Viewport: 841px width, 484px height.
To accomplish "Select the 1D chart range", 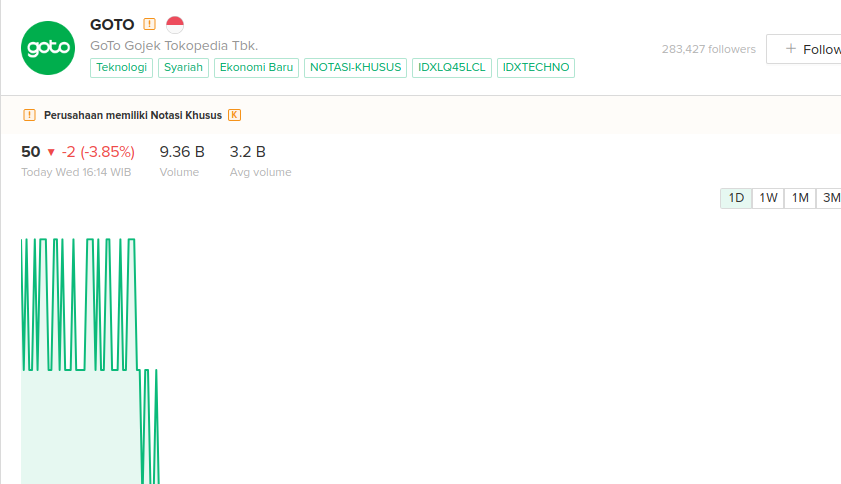I will click(736, 198).
